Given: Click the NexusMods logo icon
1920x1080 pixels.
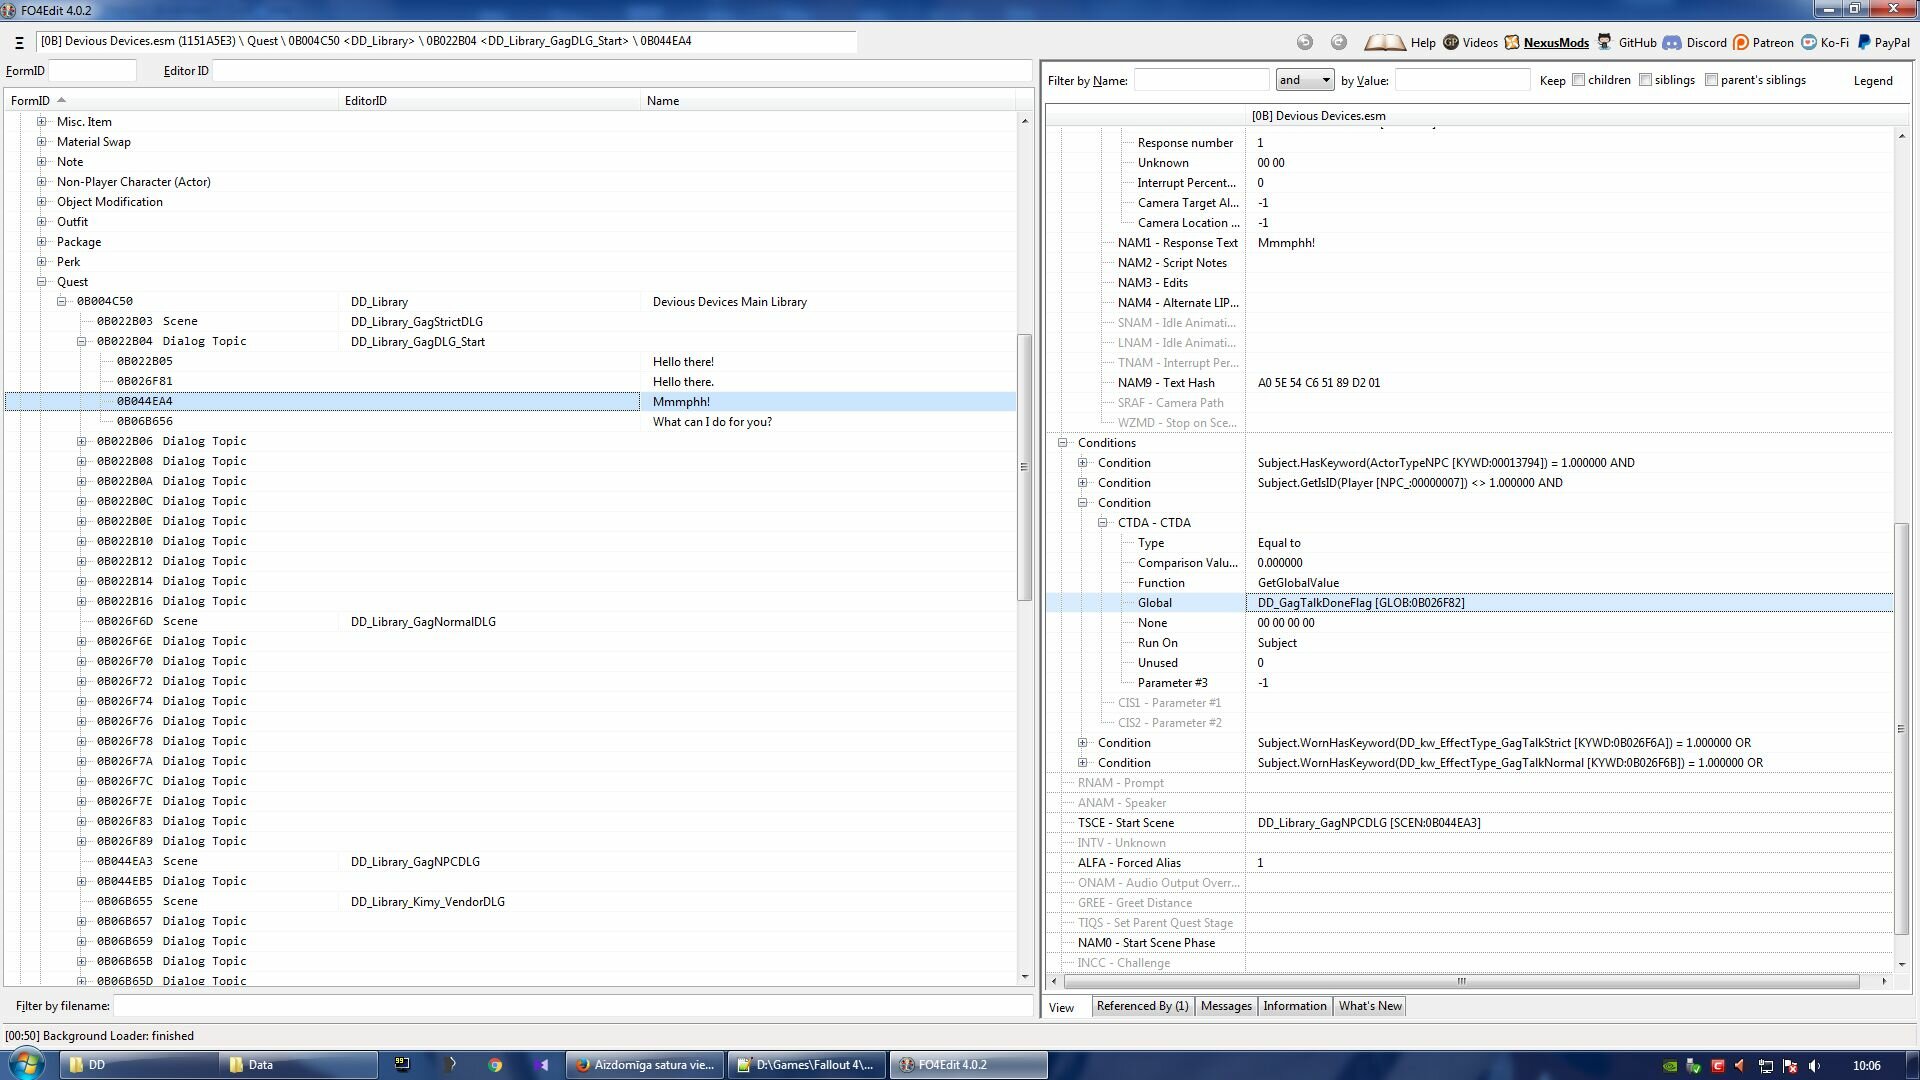Looking at the screenshot, I should [x=1512, y=42].
